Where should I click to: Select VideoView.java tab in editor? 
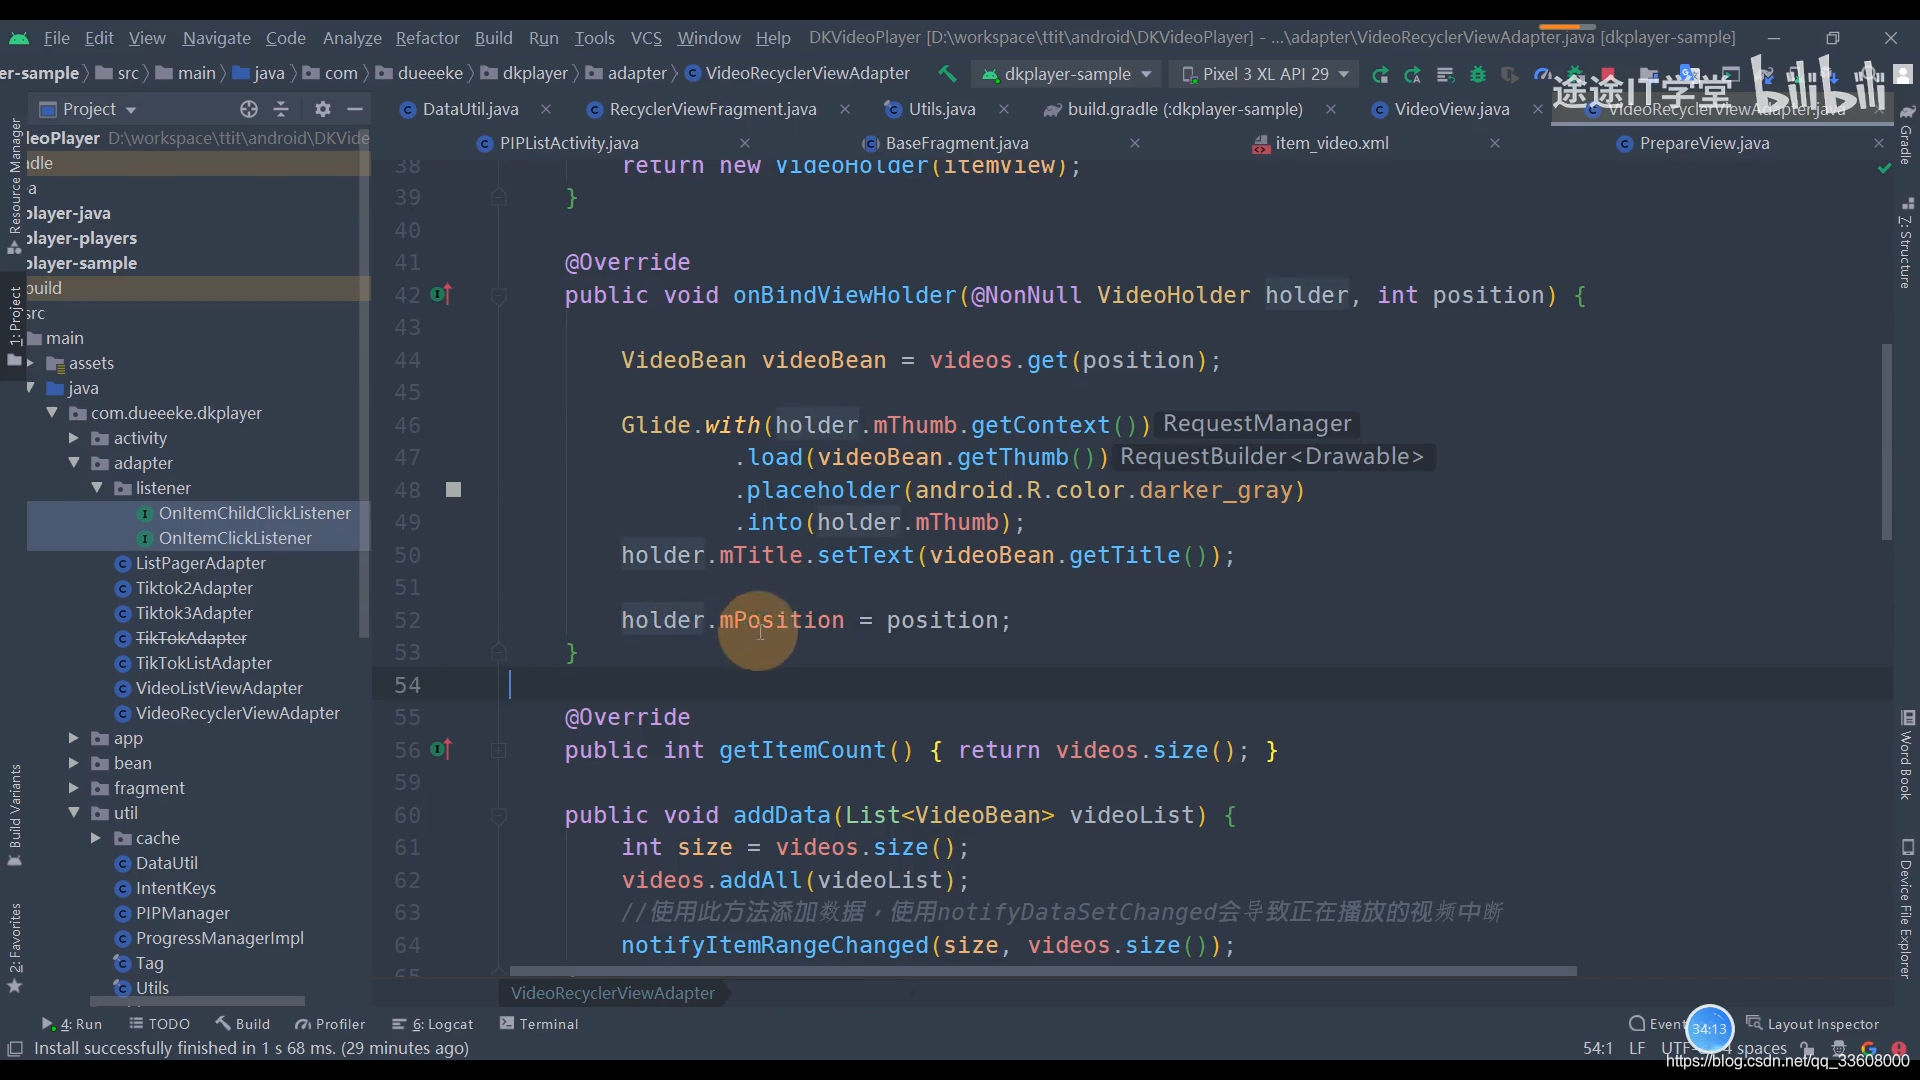1451,108
